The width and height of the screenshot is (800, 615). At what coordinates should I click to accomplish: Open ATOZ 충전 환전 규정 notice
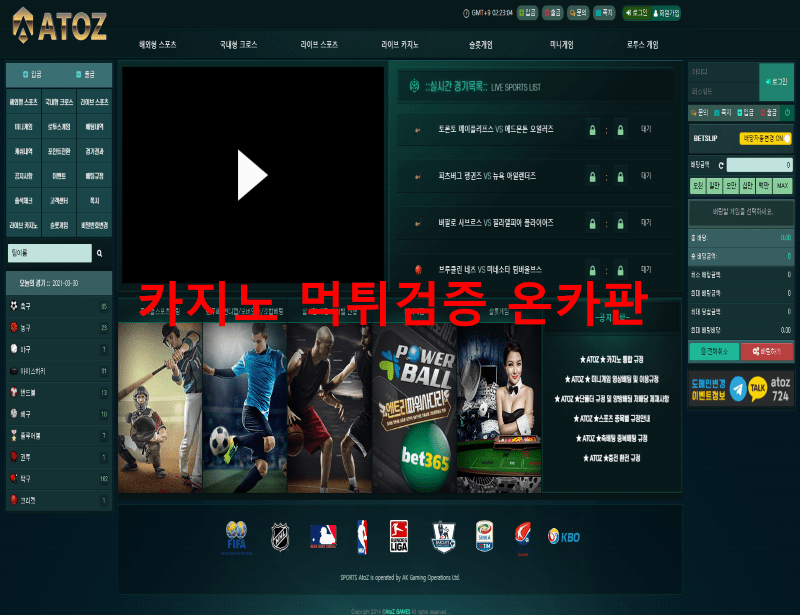(x=611, y=458)
